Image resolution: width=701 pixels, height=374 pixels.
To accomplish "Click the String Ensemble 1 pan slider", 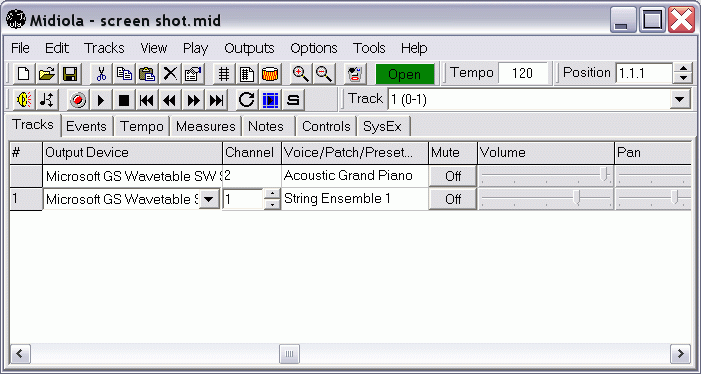I will tap(654, 199).
